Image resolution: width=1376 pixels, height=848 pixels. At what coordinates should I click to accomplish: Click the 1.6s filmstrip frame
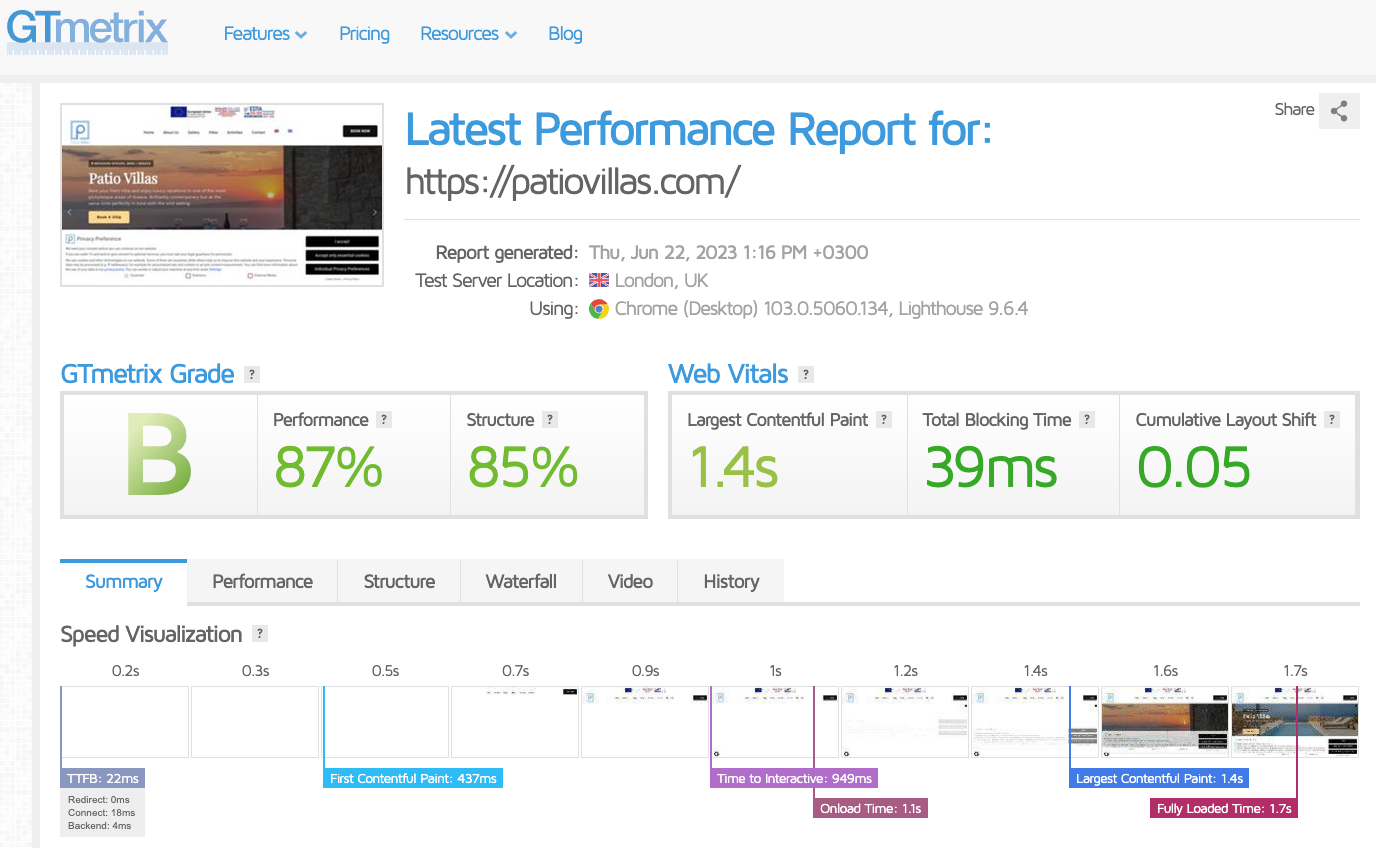click(x=1165, y=722)
